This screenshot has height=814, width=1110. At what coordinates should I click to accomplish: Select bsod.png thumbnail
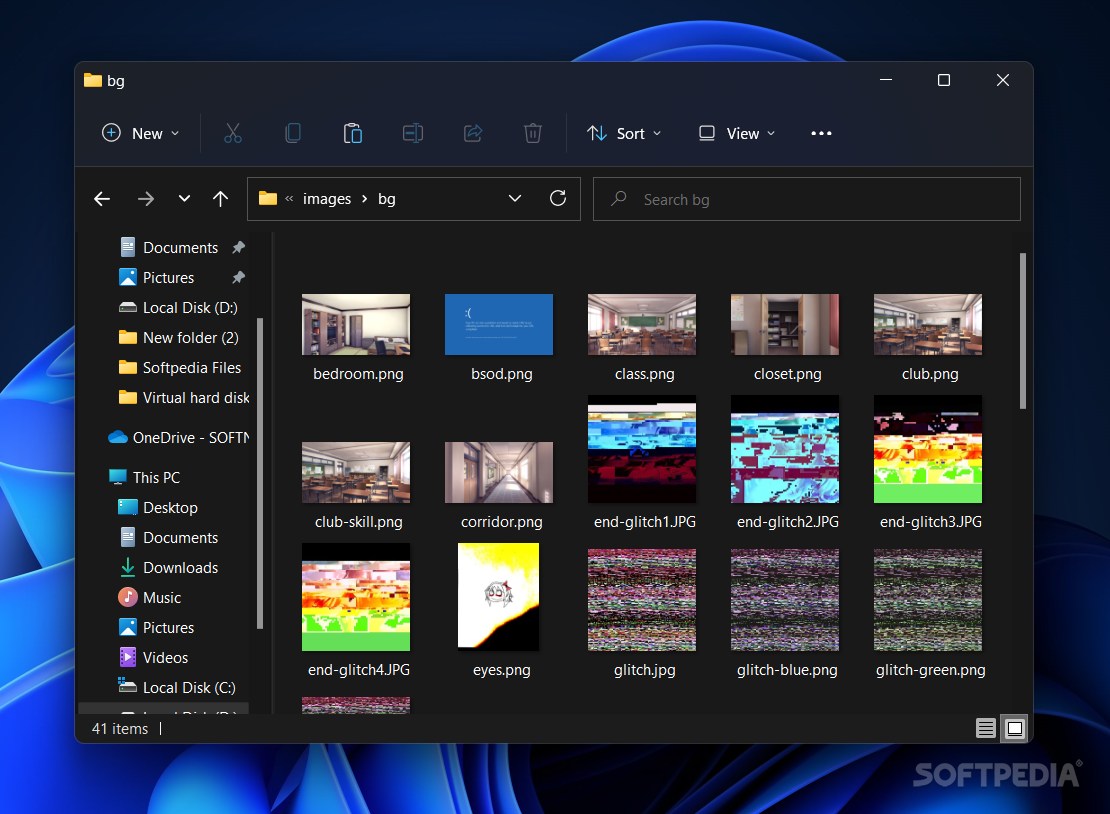[499, 324]
